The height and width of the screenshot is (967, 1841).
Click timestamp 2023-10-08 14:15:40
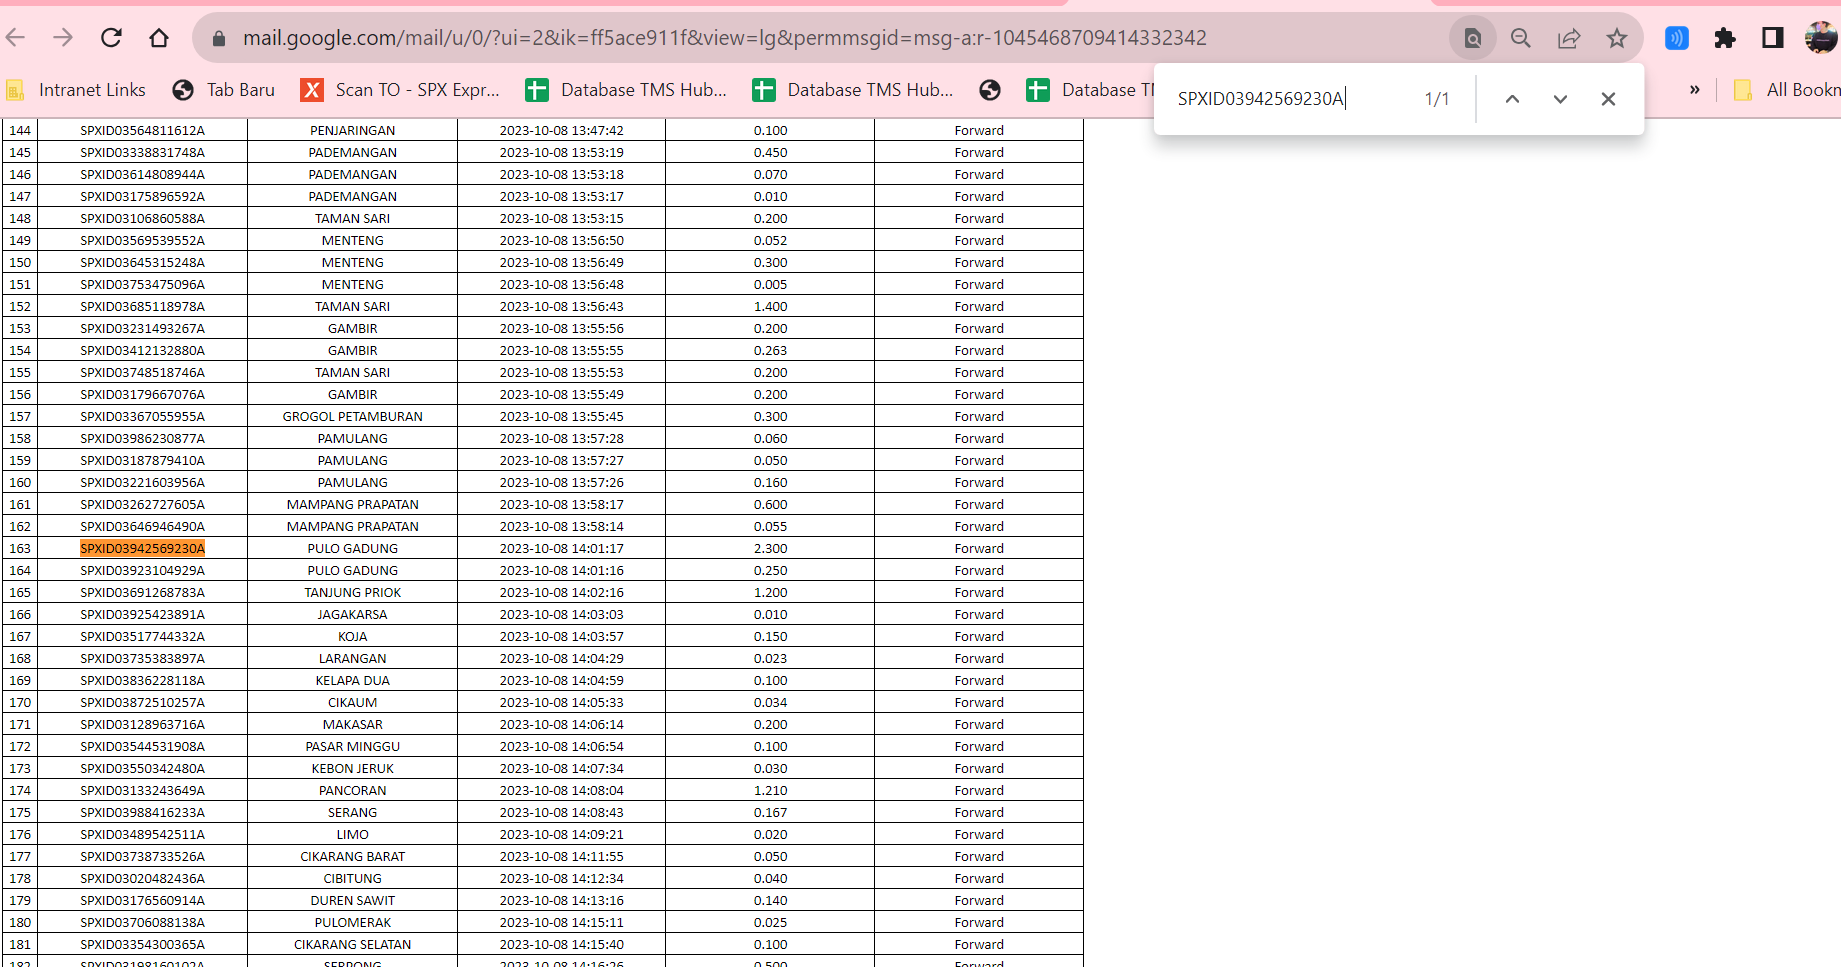point(562,944)
